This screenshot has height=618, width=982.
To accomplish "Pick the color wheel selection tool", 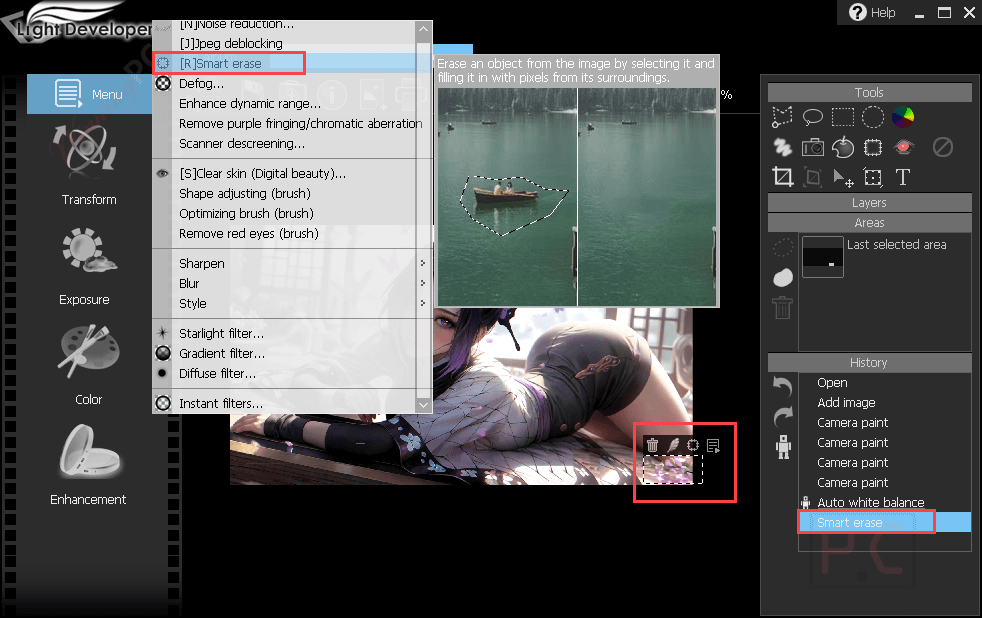I will tap(902, 116).
